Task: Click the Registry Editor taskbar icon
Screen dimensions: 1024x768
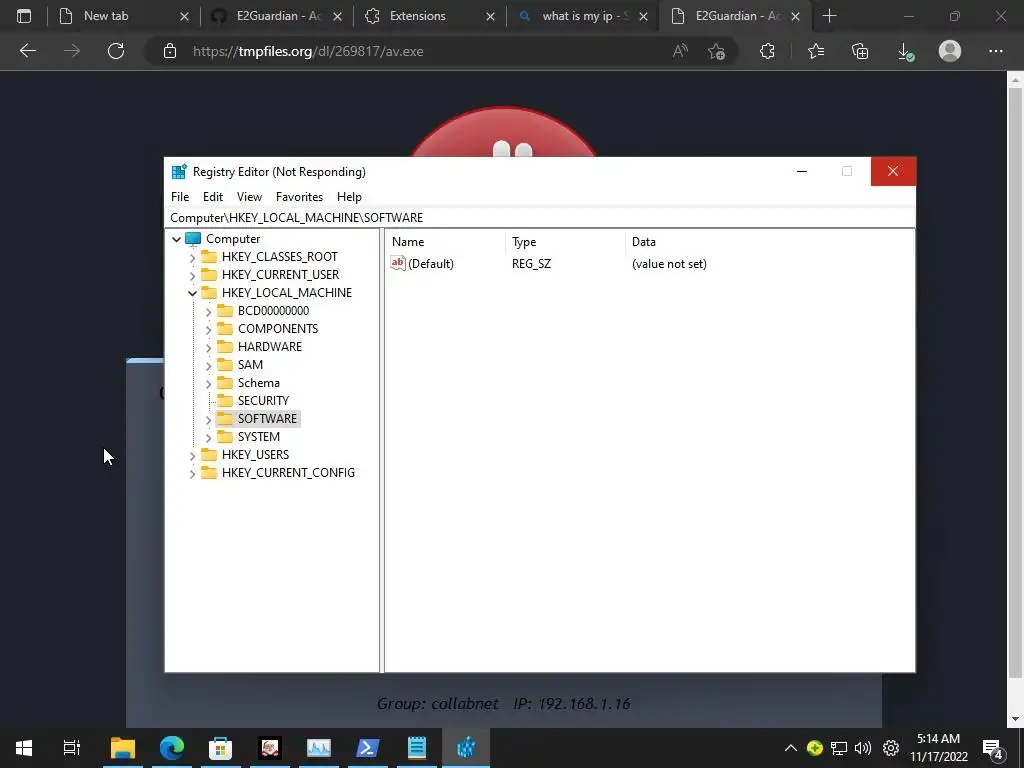Action: click(x=466, y=747)
